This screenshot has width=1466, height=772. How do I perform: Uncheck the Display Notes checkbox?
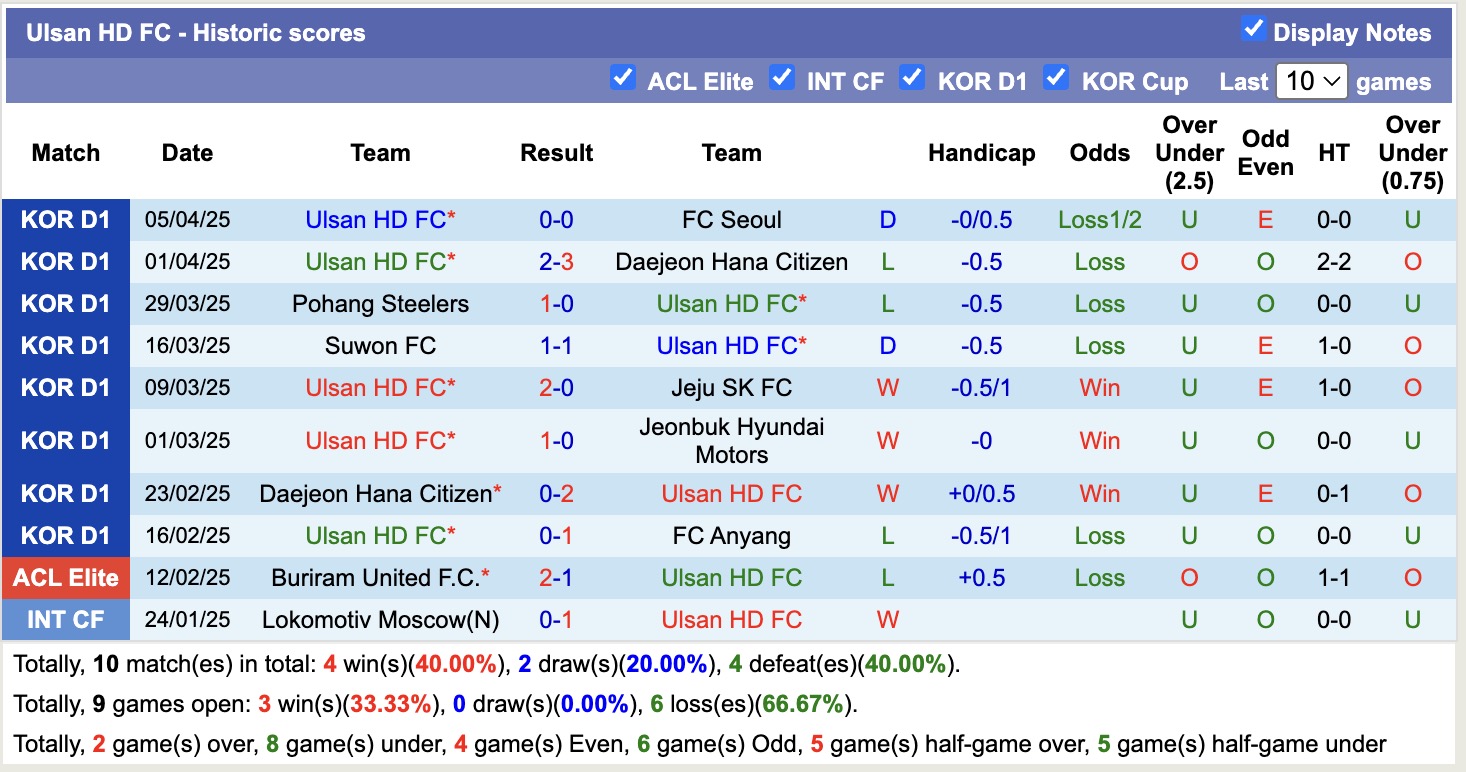1253,30
